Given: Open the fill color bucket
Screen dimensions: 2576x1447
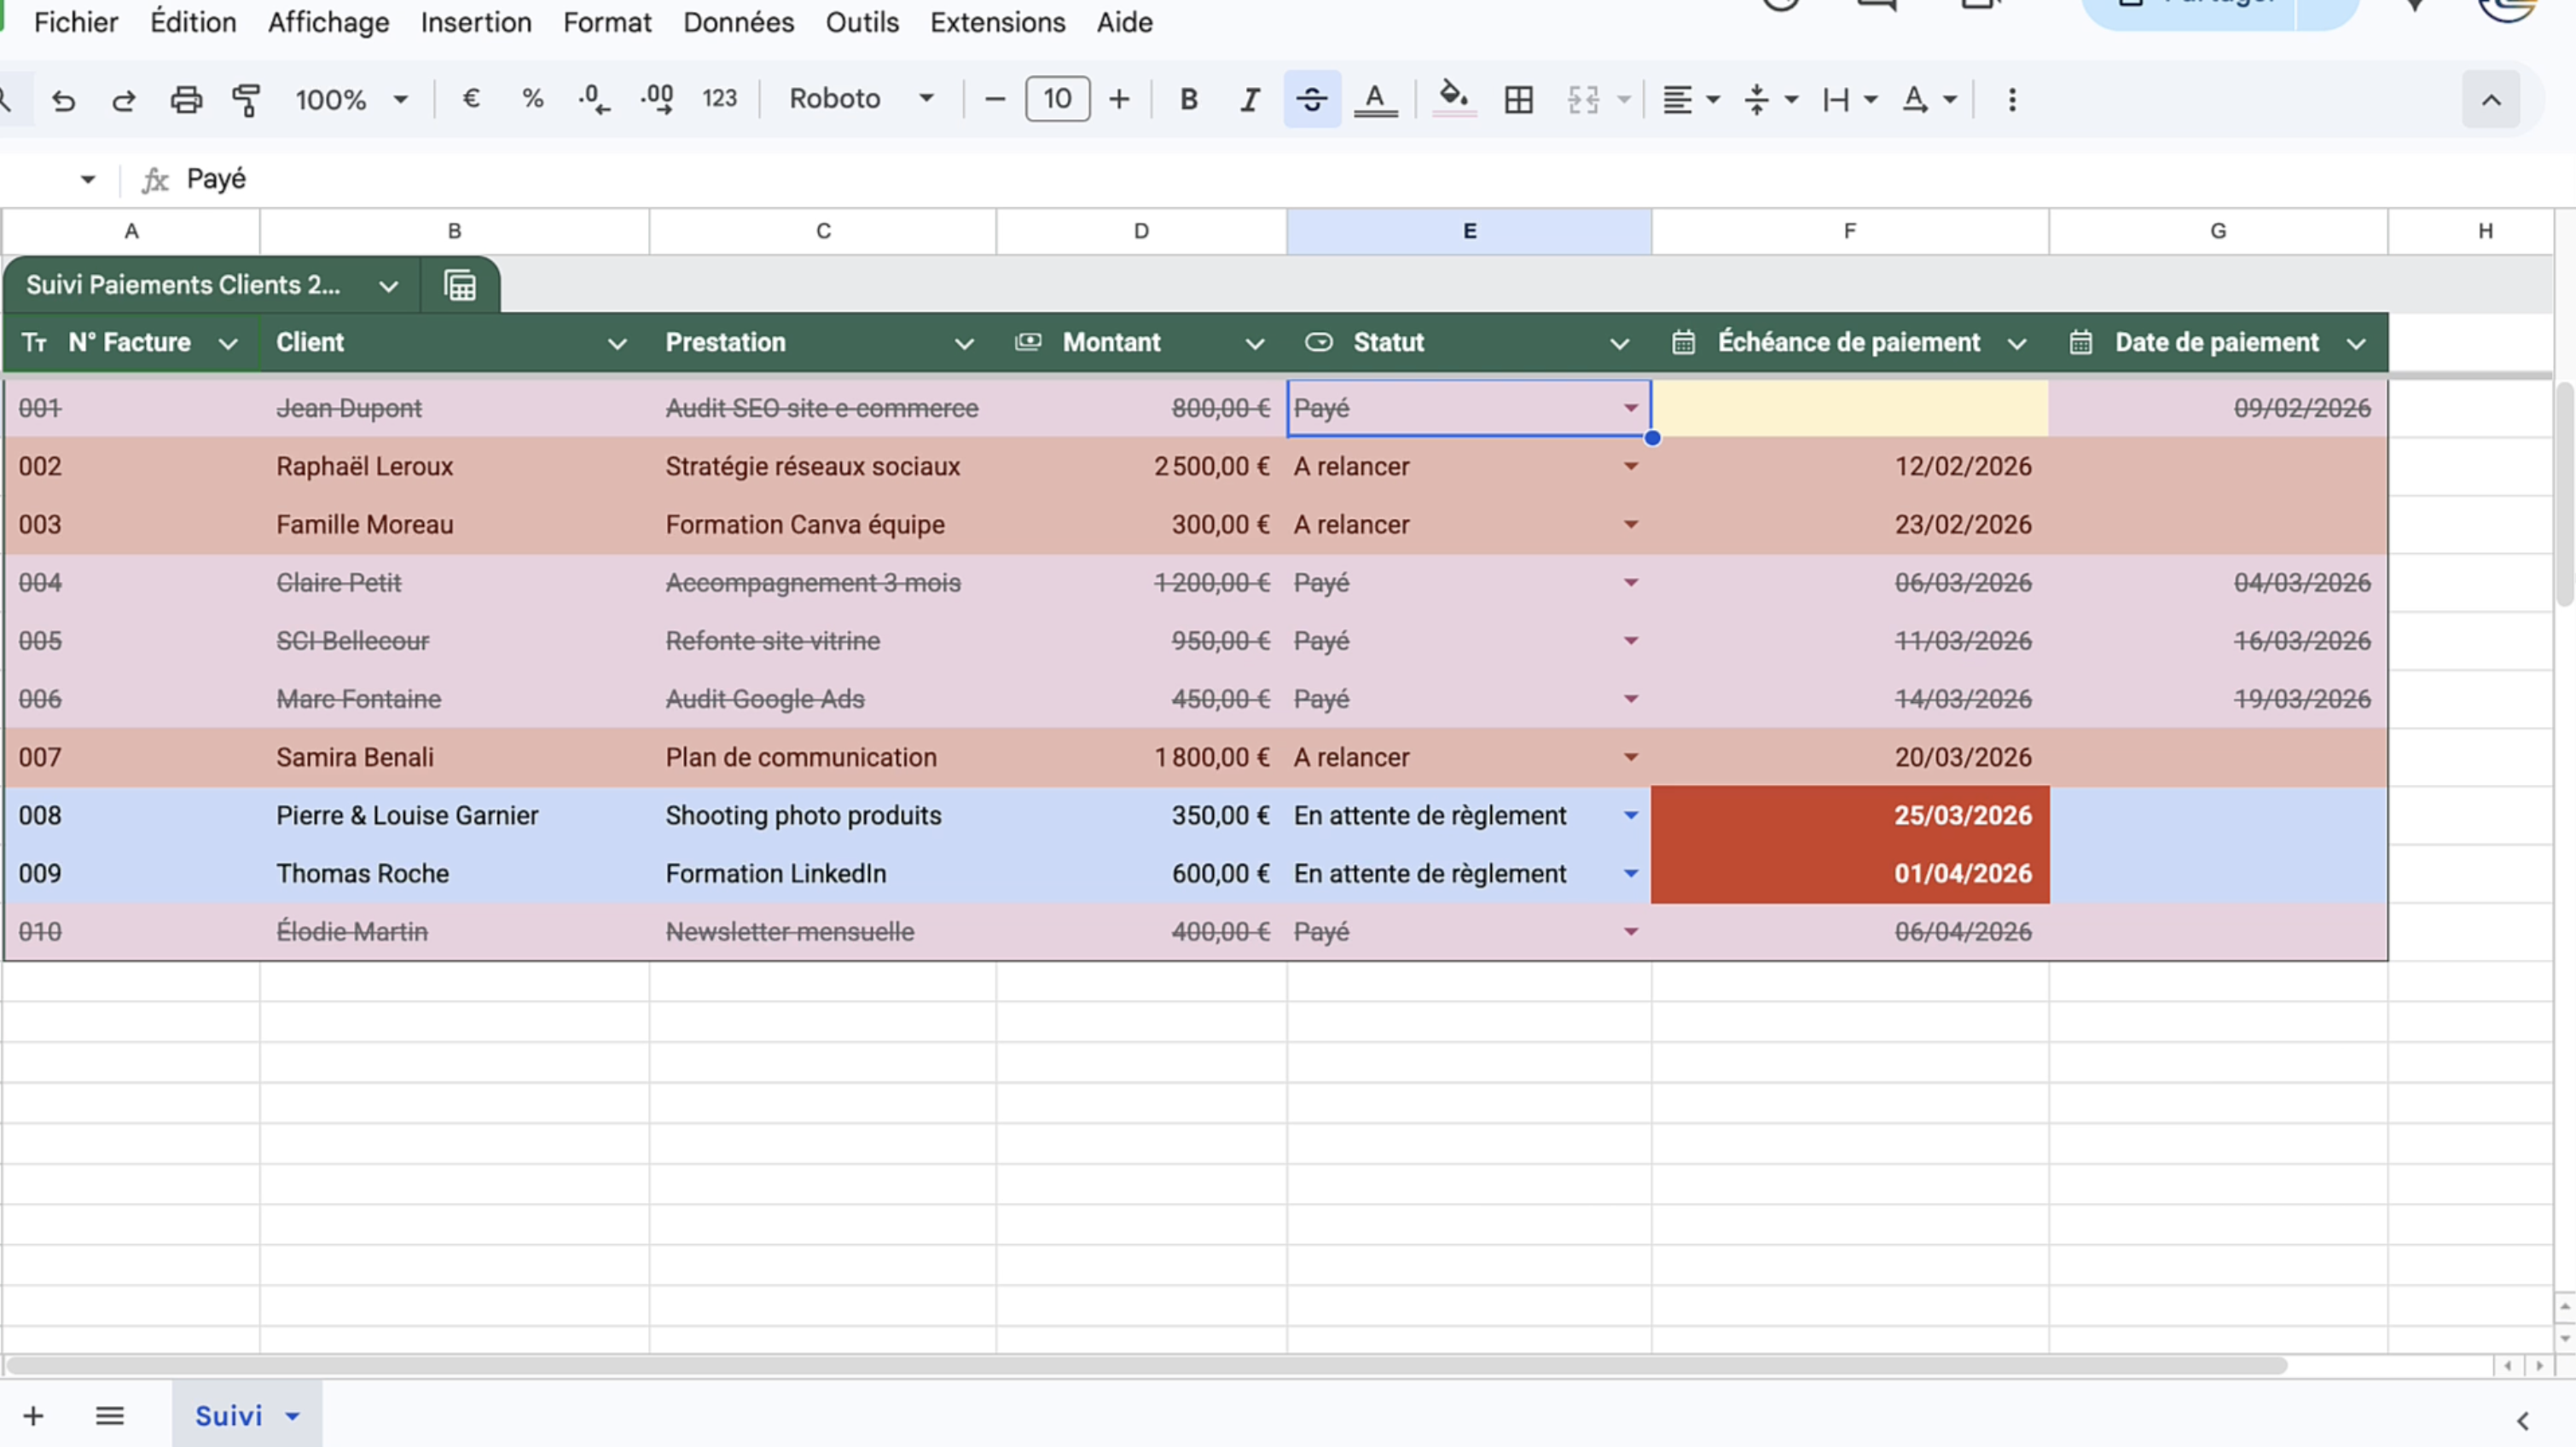Looking at the screenshot, I should 1453,99.
